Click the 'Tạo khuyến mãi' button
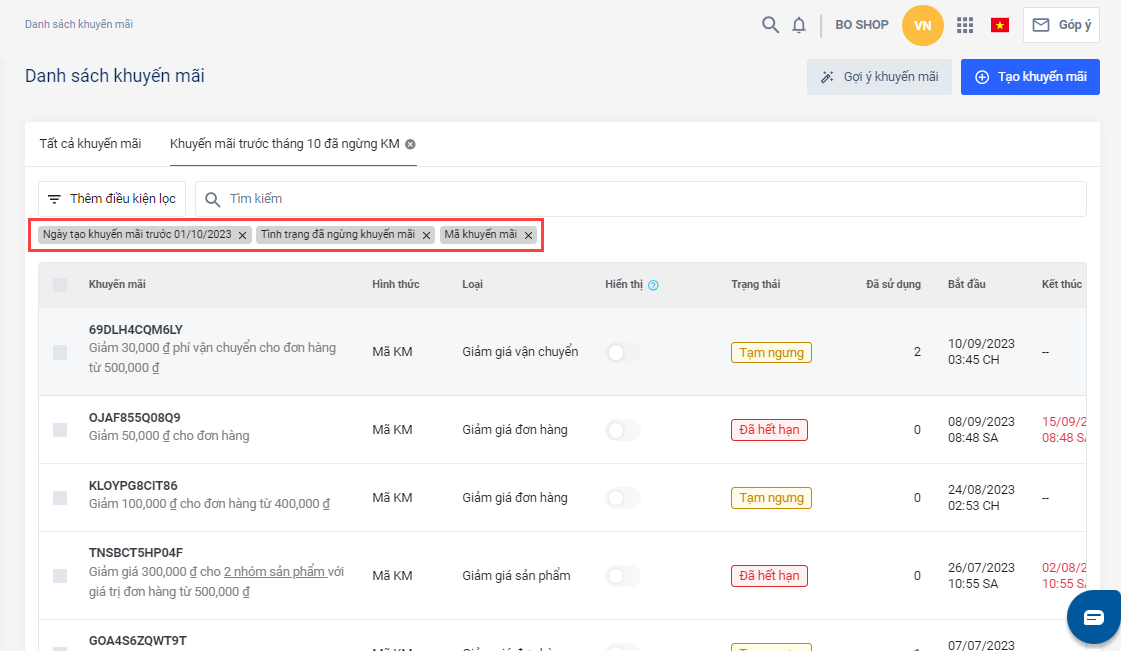Viewport: 1121px width, 651px height. tap(1030, 77)
